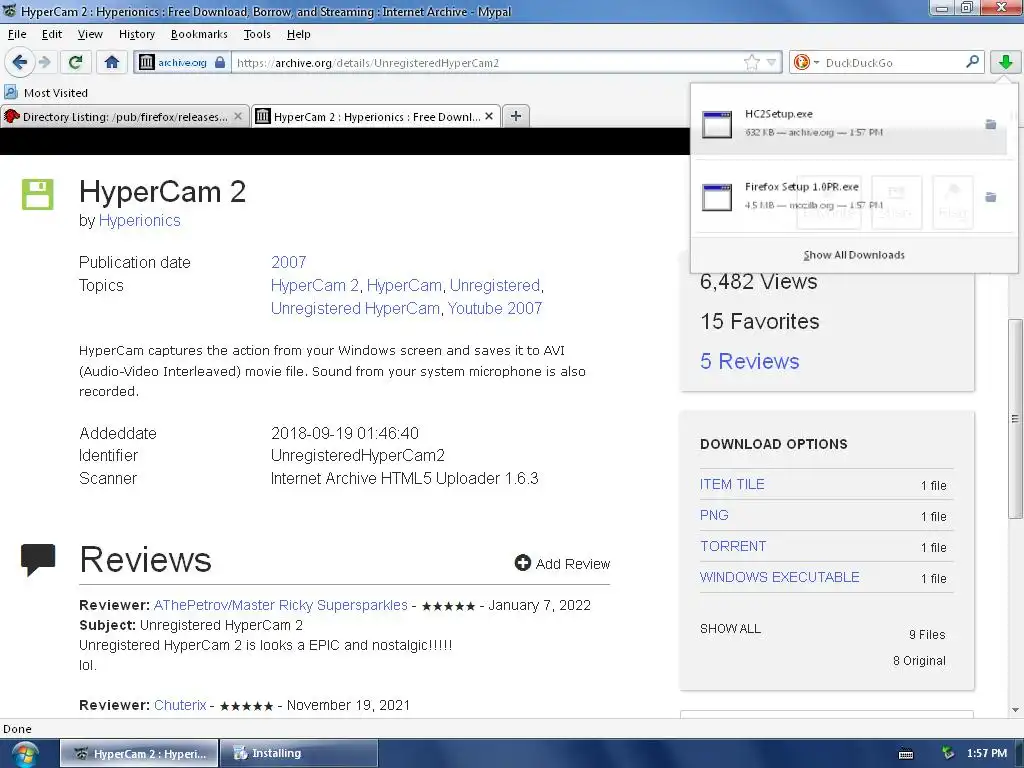
Task: Open the Bookmarks menu
Action: pyautogui.click(x=199, y=34)
